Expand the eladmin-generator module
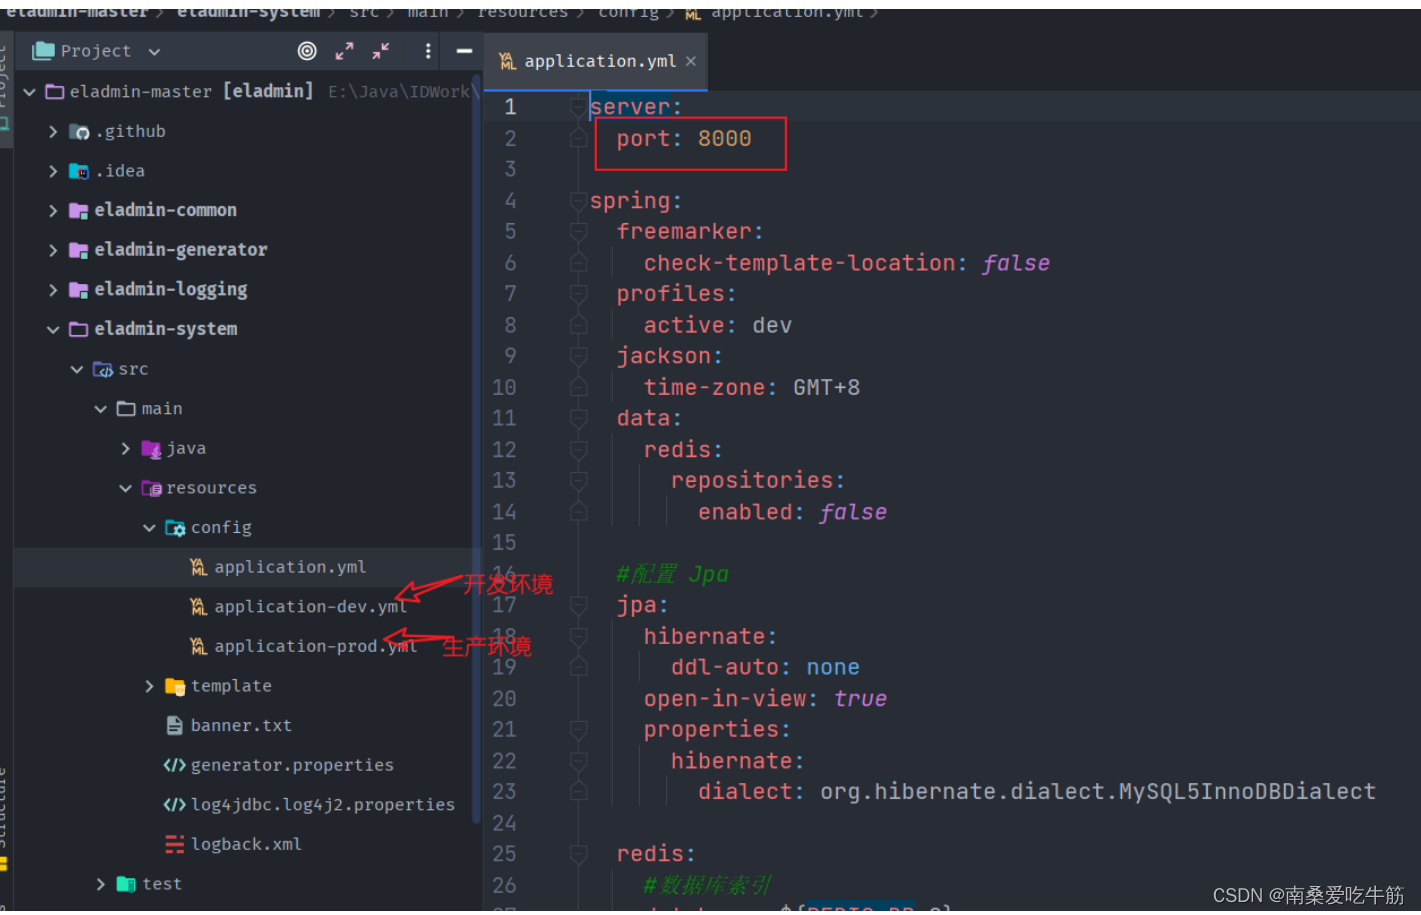 [x=53, y=250]
